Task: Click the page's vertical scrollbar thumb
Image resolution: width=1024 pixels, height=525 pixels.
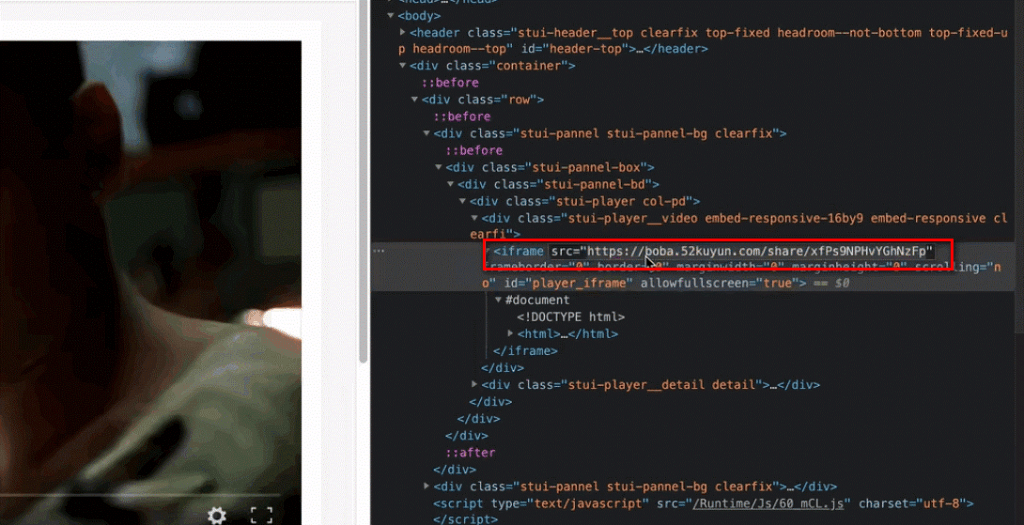Action: click(x=363, y=183)
